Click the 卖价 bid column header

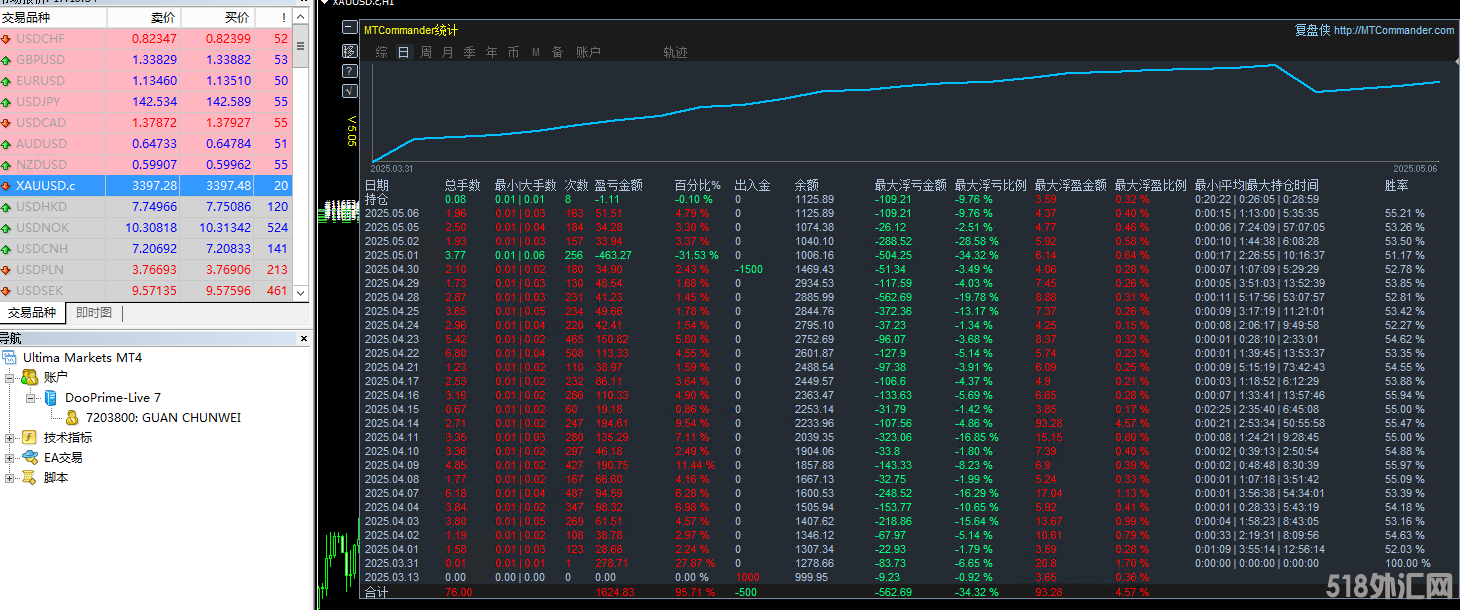[x=144, y=18]
